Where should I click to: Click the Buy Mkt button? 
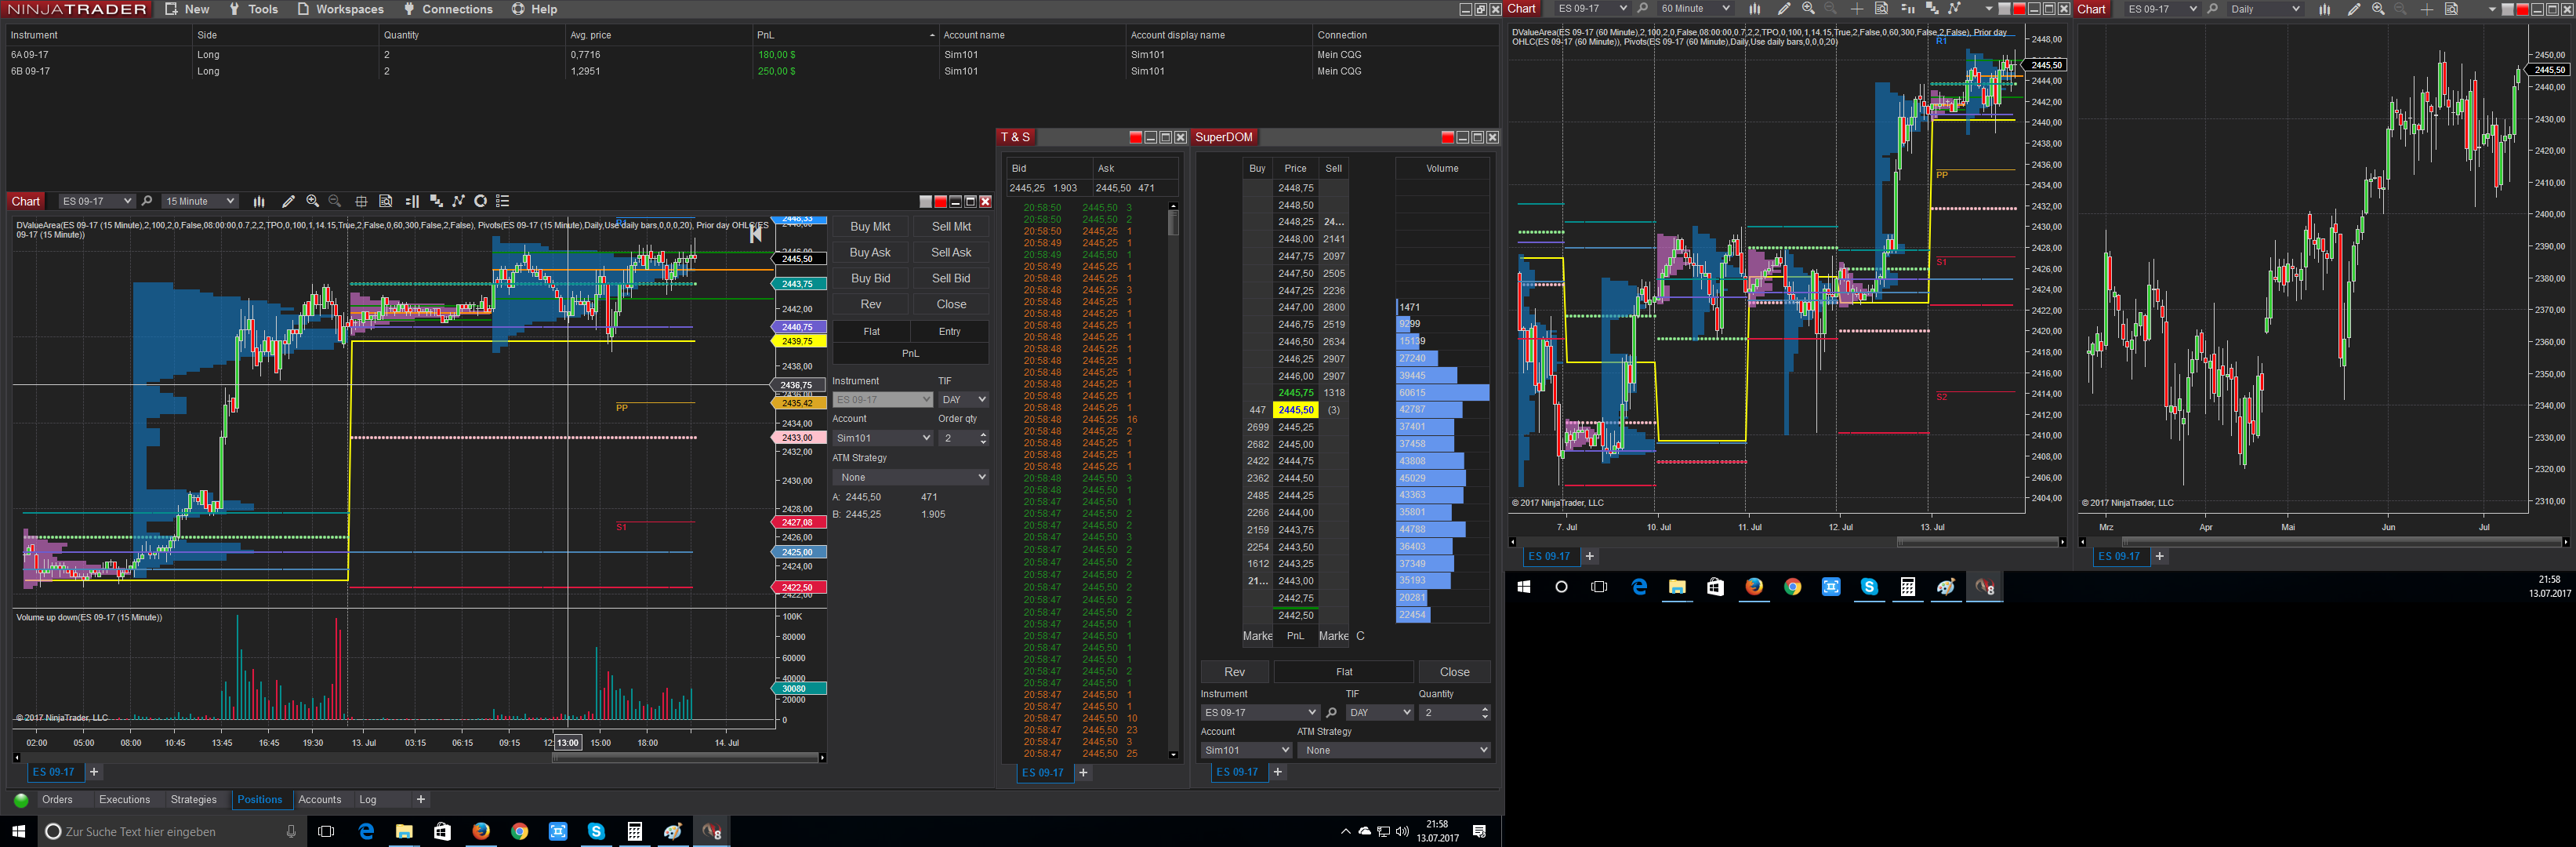point(870,227)
